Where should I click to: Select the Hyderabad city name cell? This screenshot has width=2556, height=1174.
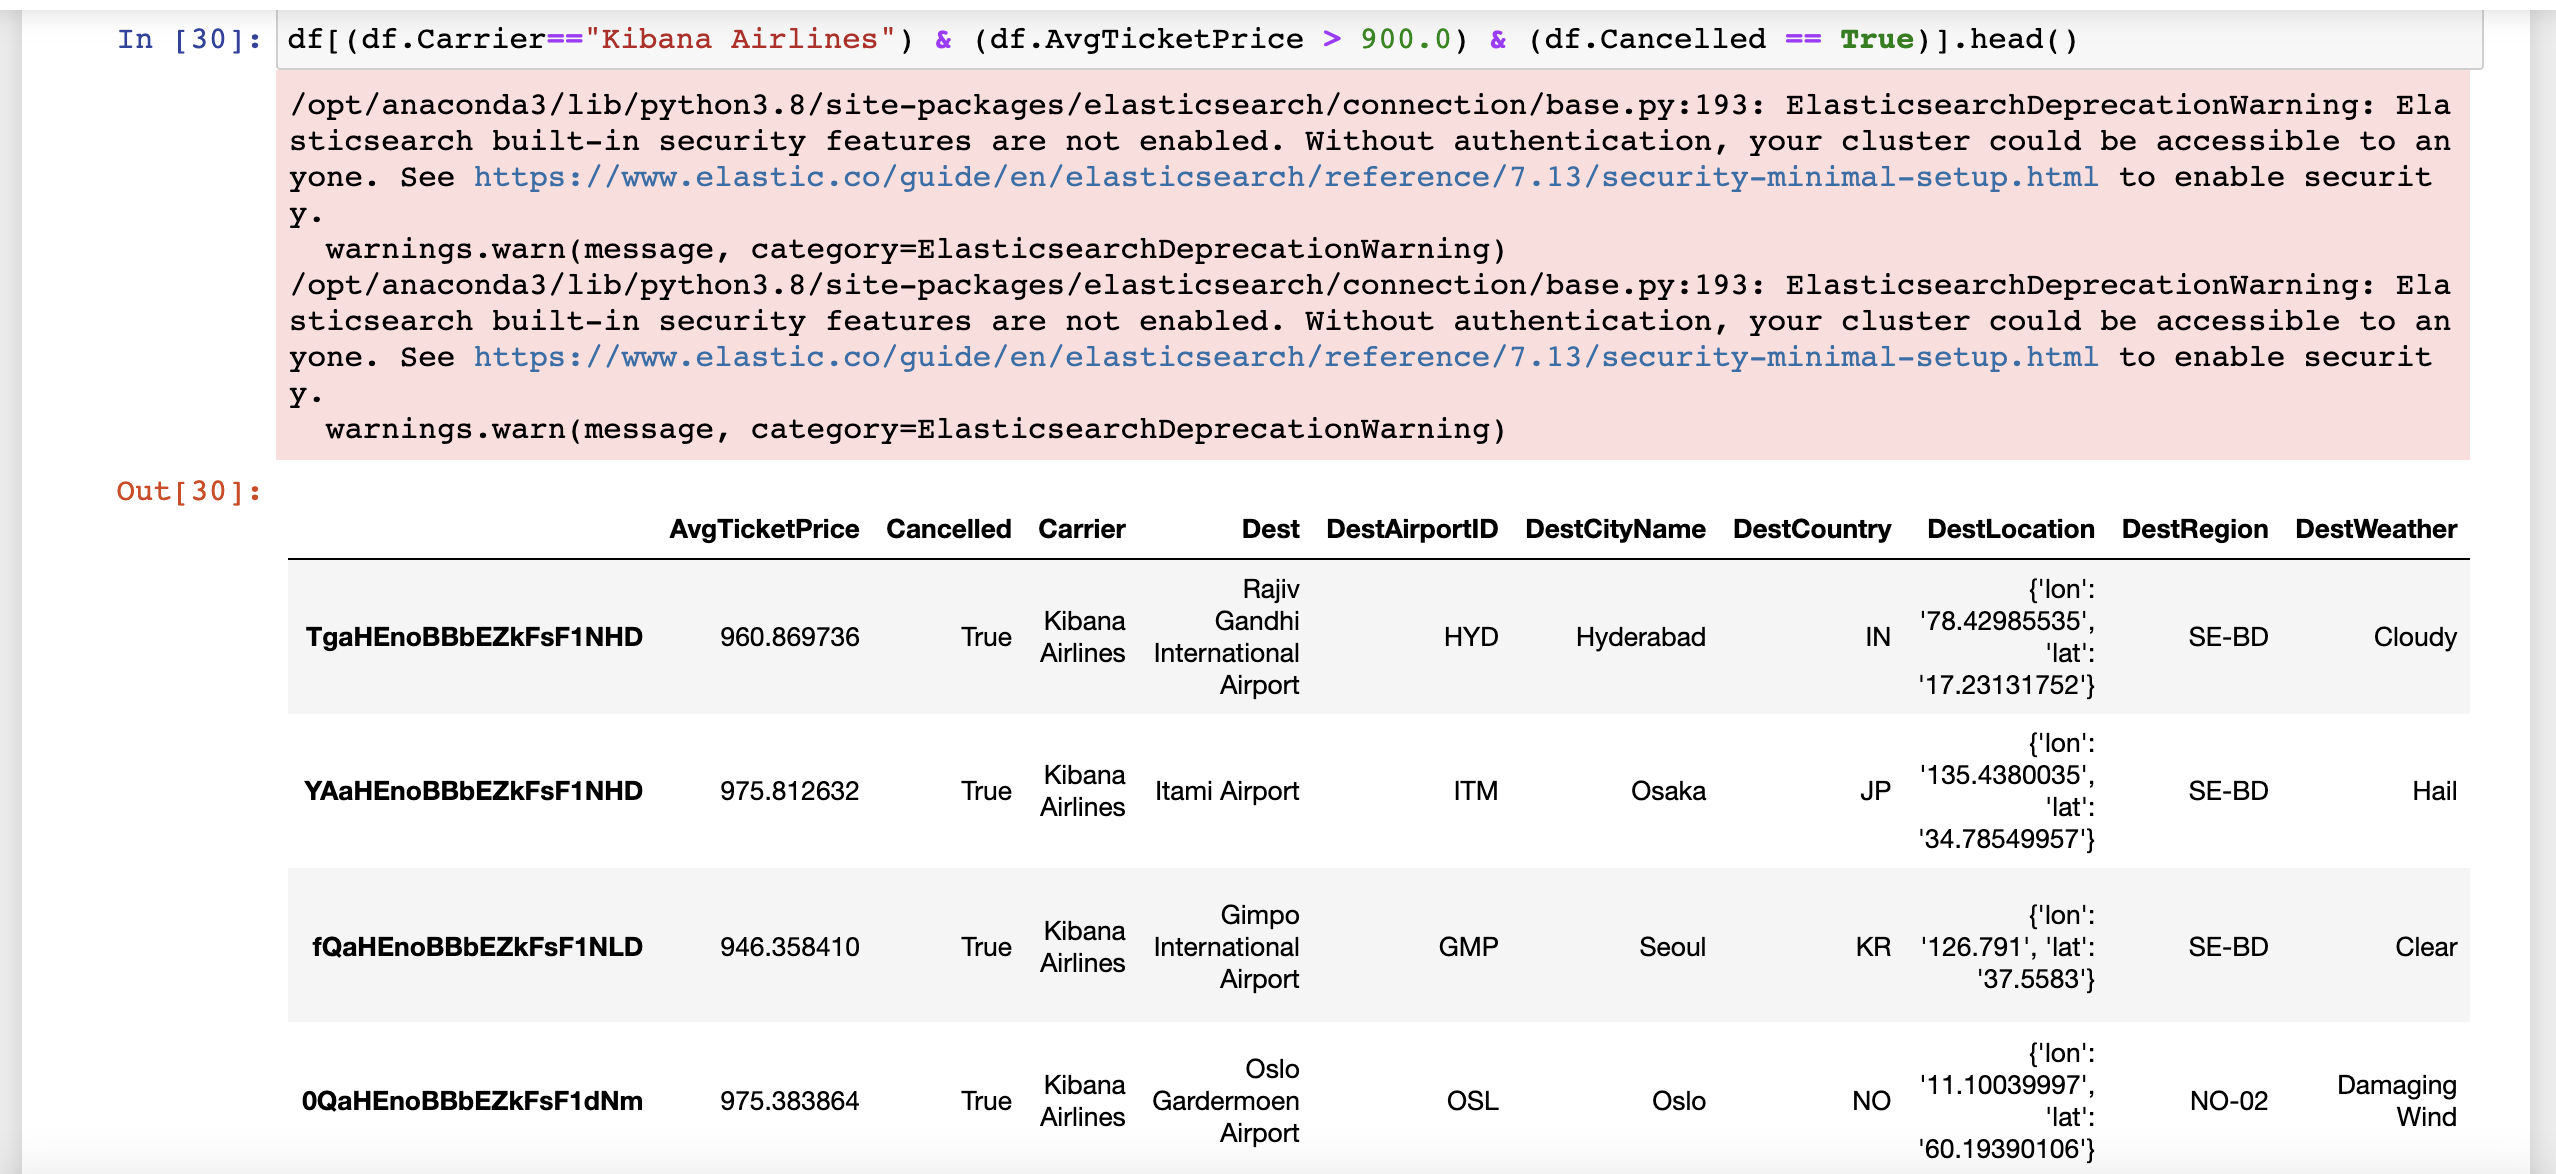point(1641,637)
